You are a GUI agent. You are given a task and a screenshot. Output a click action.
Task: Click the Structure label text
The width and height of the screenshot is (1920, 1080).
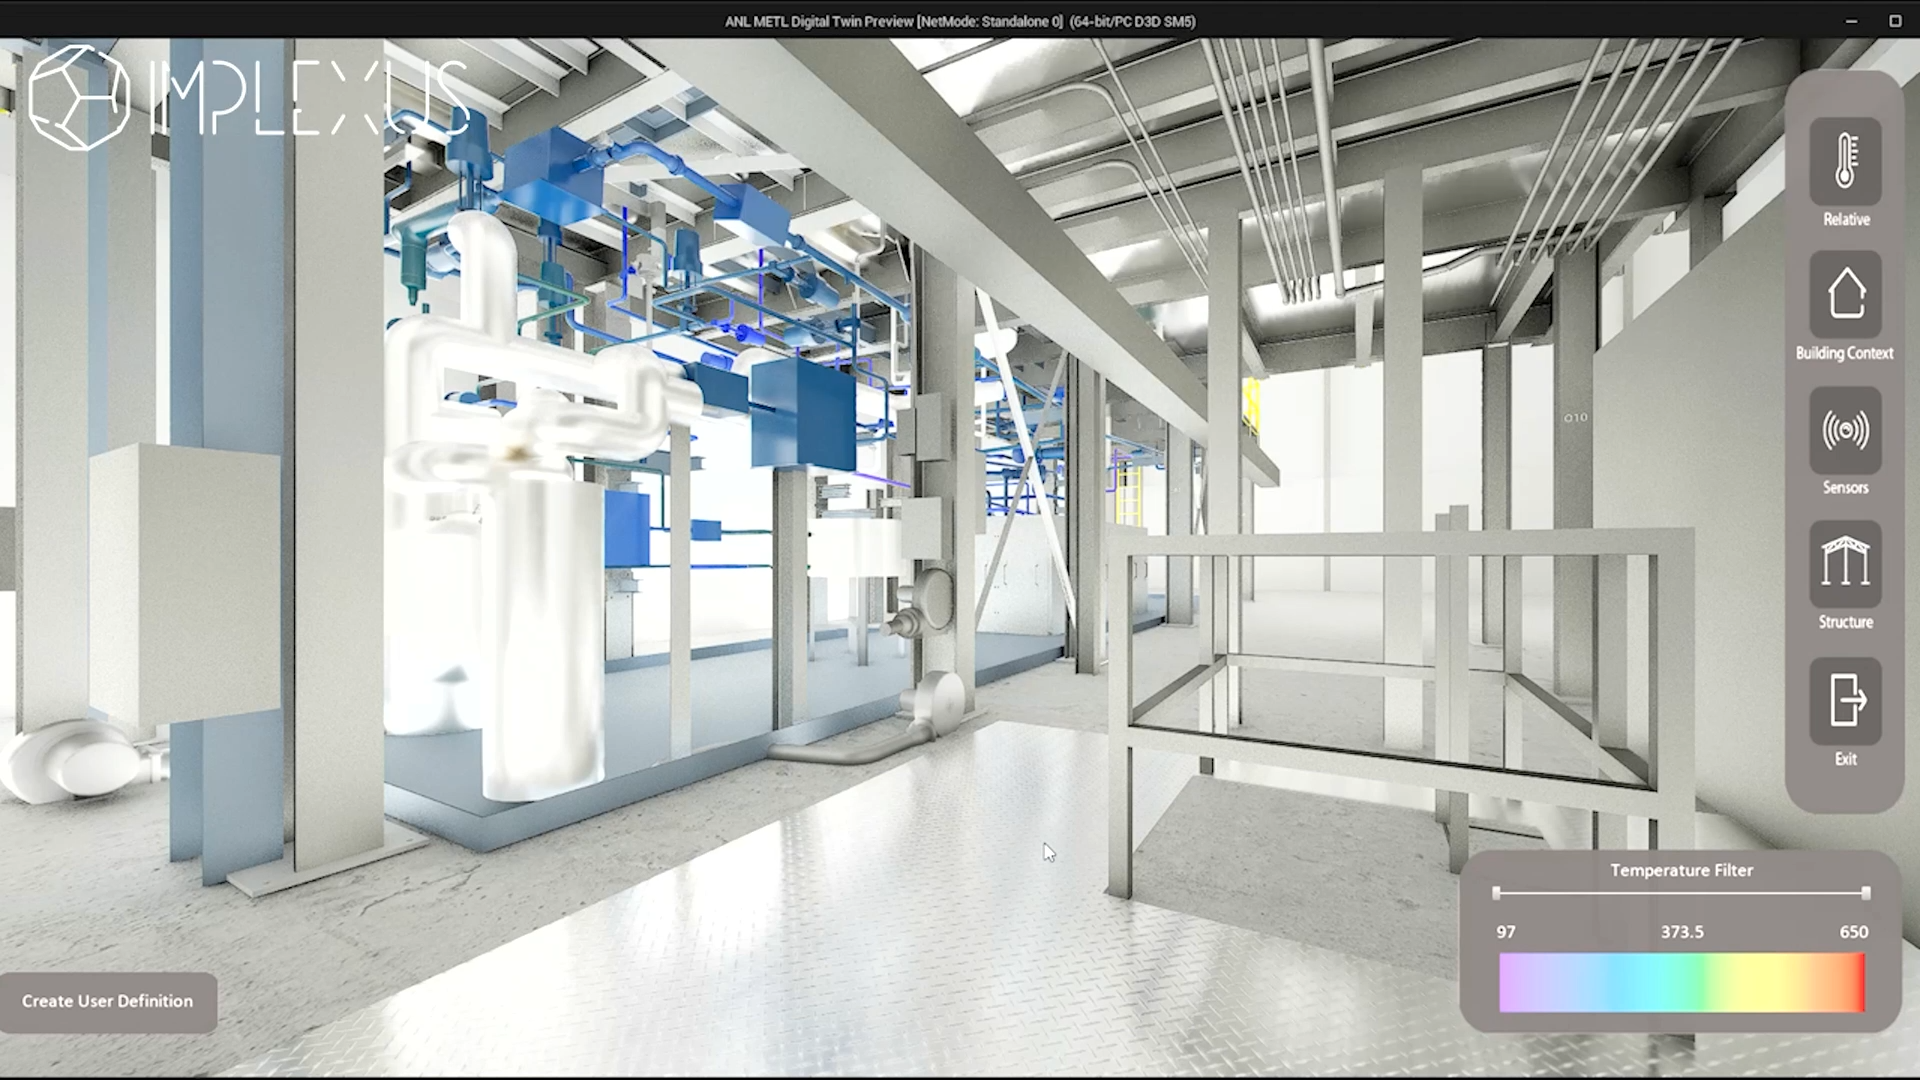click(1846, 622)
